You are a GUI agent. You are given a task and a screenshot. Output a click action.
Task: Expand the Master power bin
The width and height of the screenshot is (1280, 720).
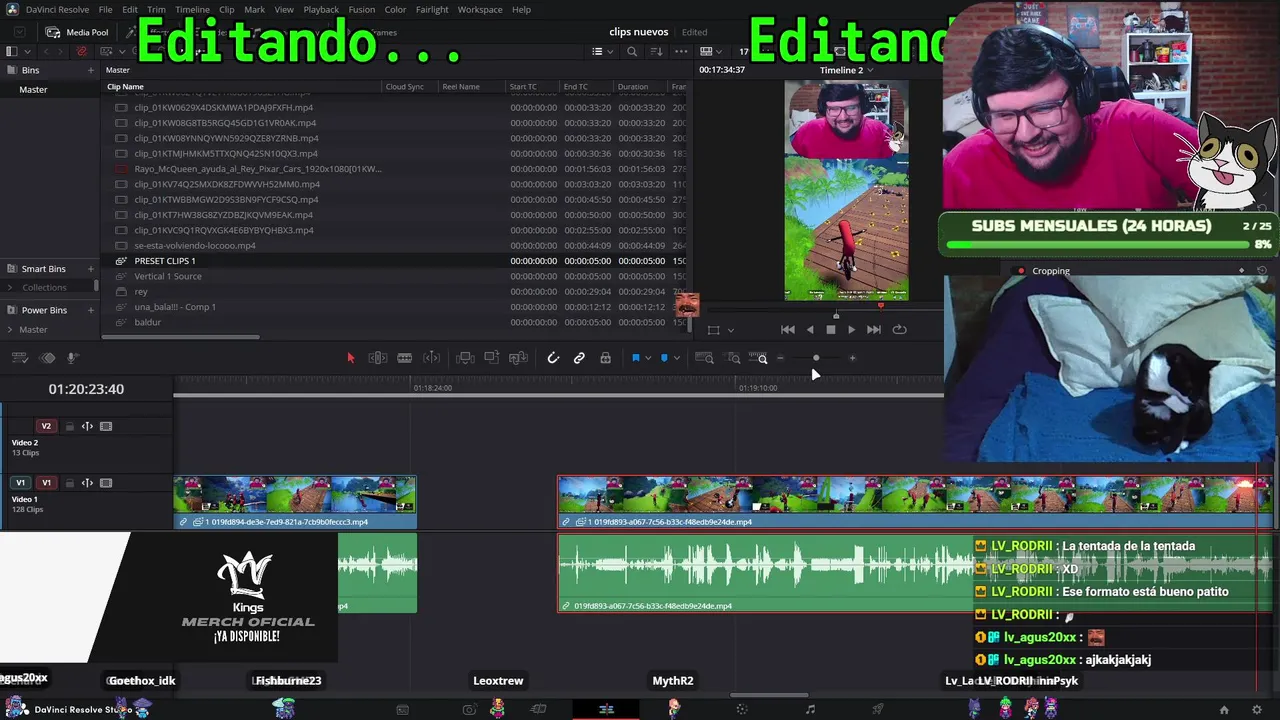click(11, 329)
